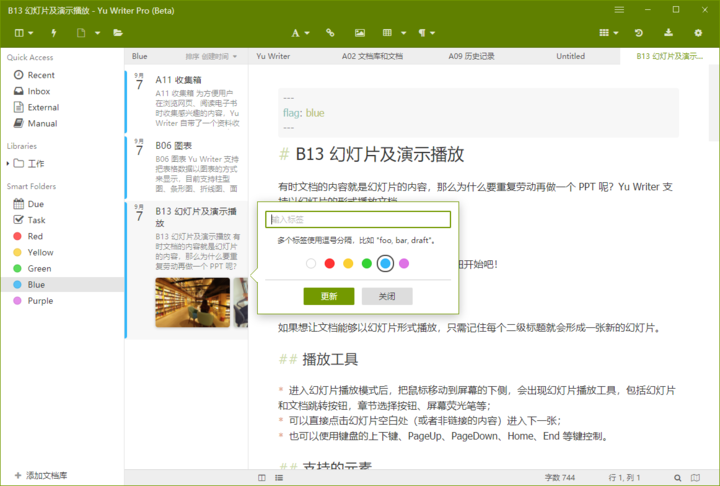Click the font formatting A icon
This screenshot has width=720, height=486.
[295, 33]
